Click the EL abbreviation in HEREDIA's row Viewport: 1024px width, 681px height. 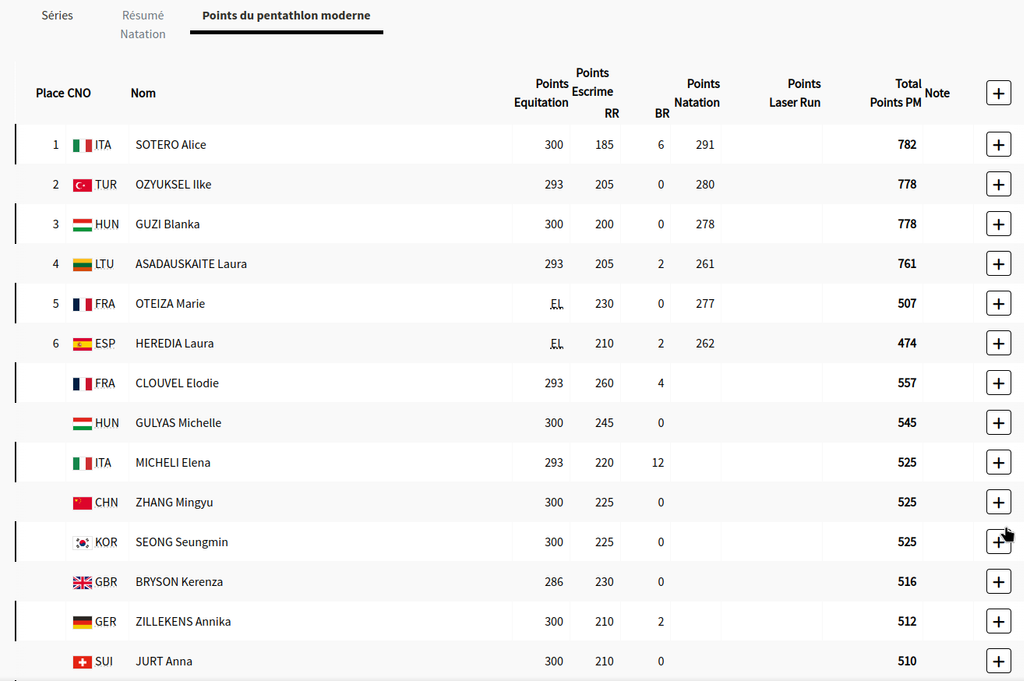click(556, 343)
